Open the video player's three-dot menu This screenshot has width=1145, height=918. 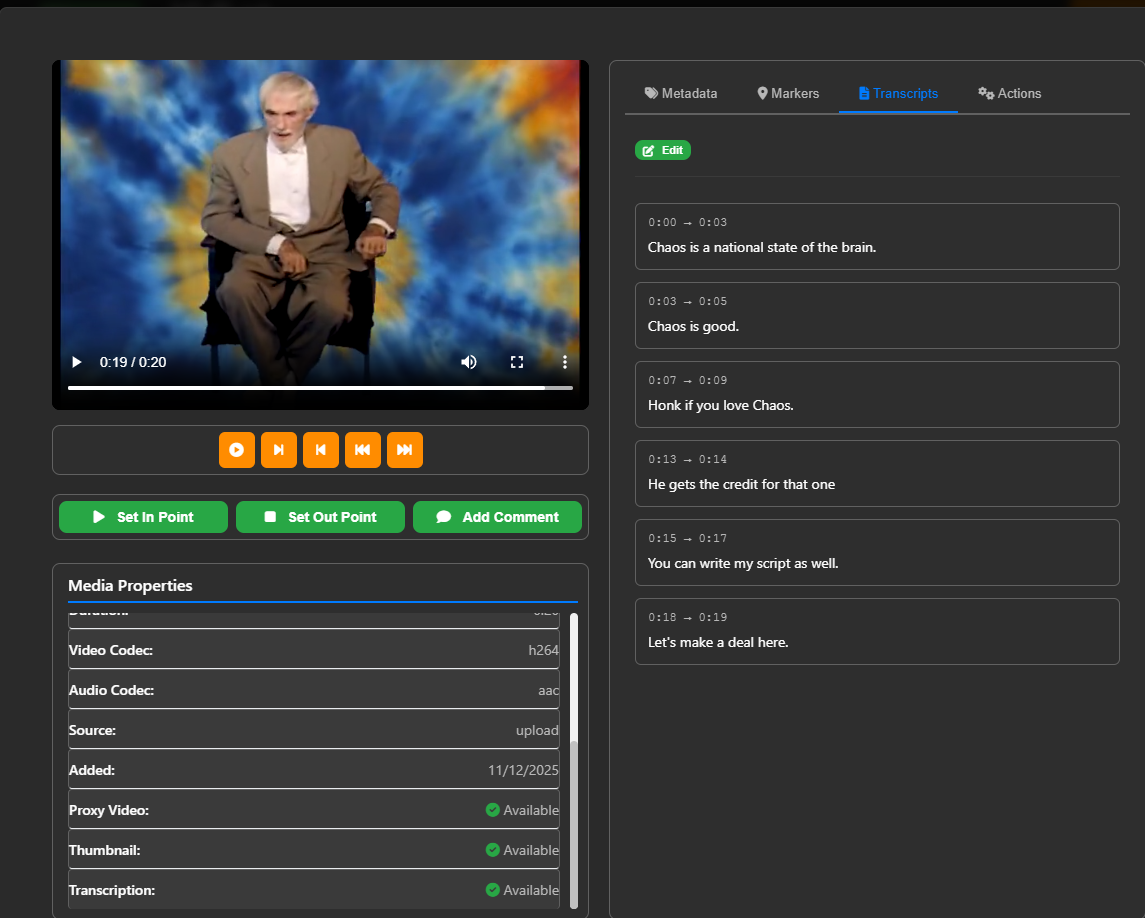pyautogui.click(x=565, y=362)
